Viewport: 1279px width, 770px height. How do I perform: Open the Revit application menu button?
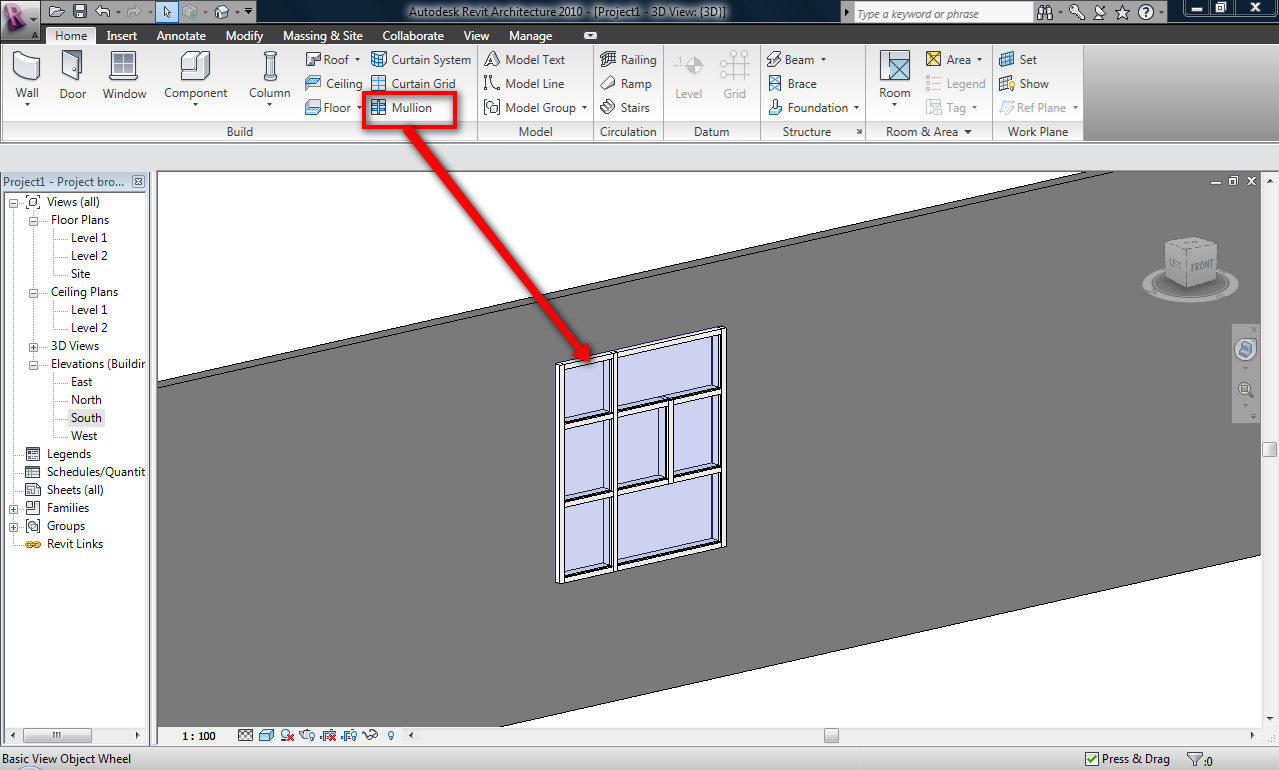coord(21,20)
